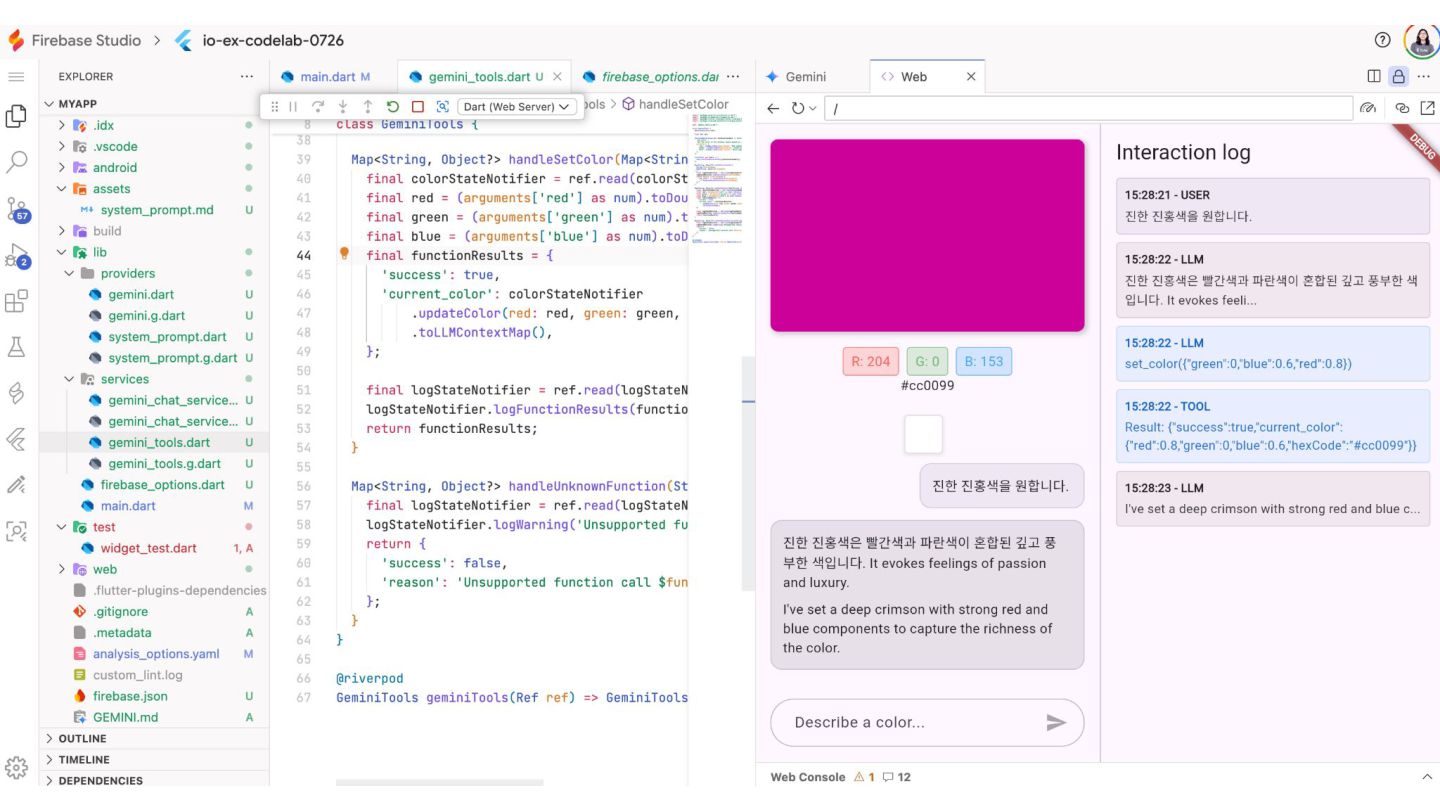
Task: Open Source Control with 57 changes
Action: pos(17,209)
